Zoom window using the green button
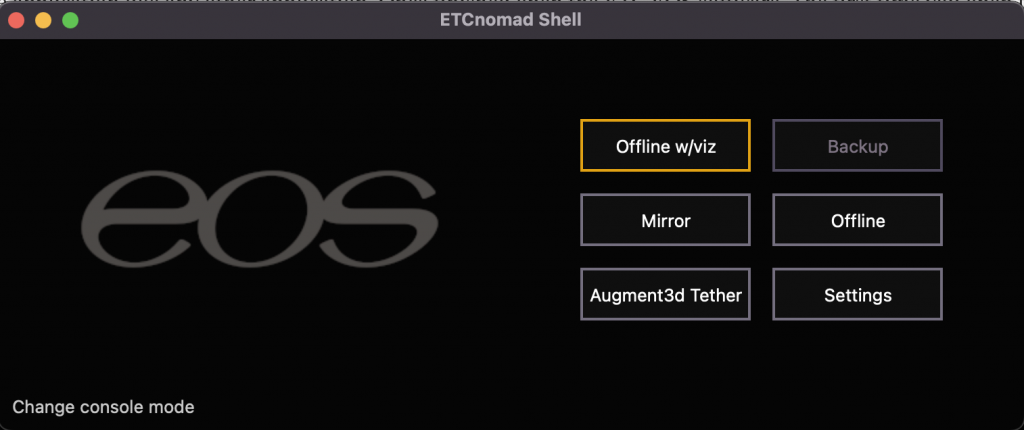 tap(71, 20)
